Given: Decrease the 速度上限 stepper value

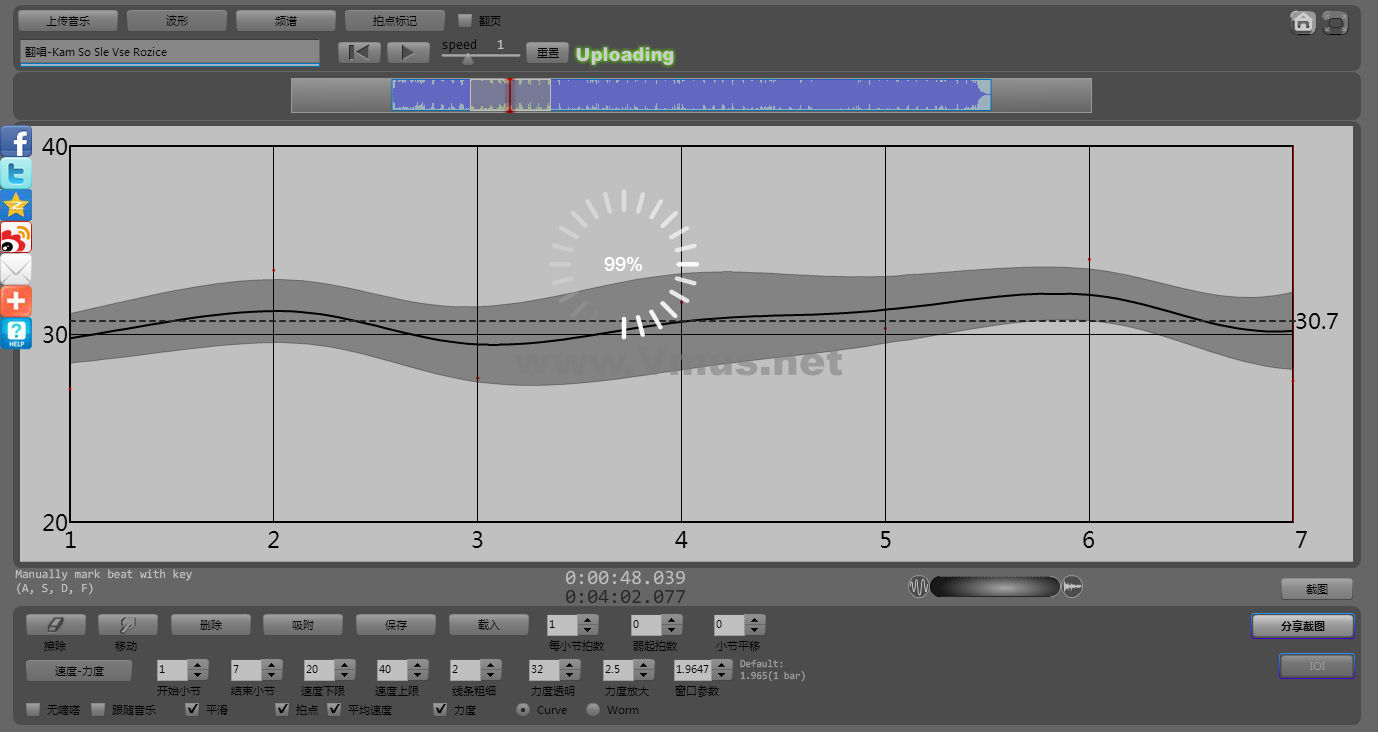Looking at the screenshot, I should point(417,675).
